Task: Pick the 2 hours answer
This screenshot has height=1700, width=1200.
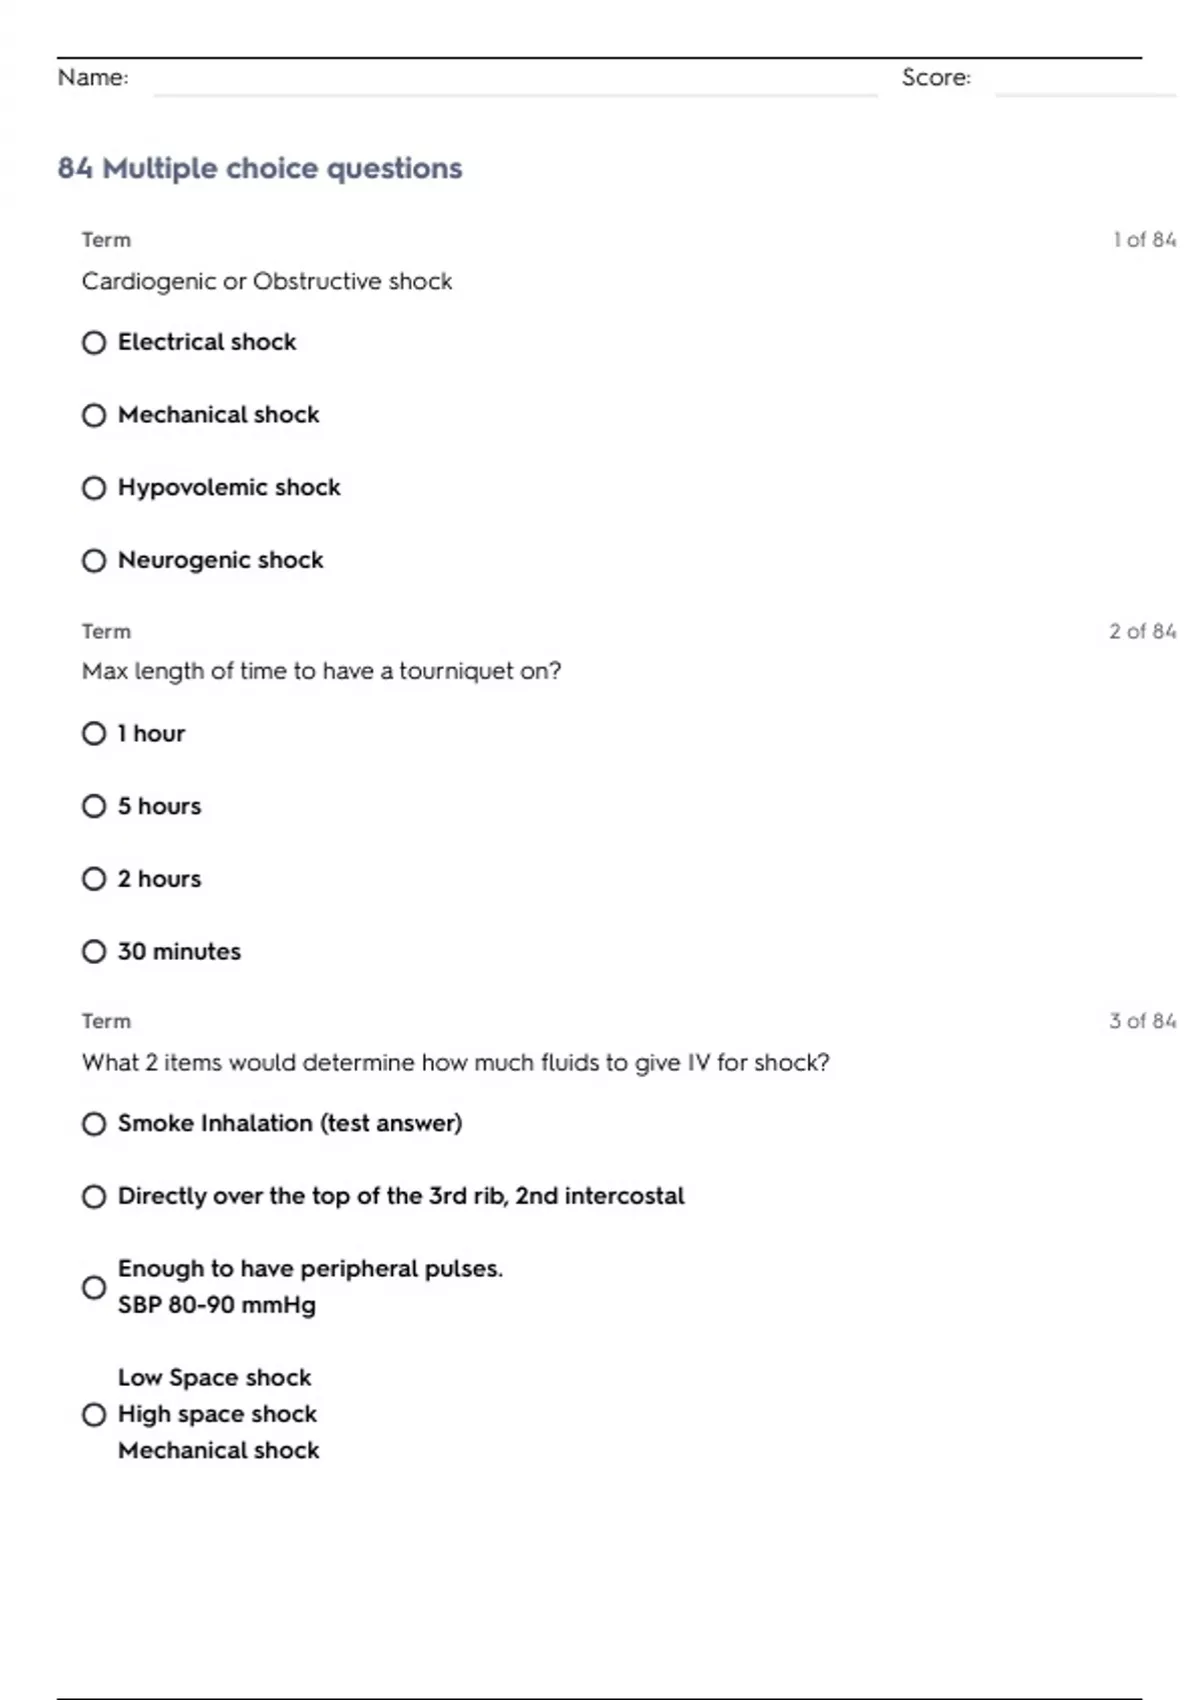Action: pyautogui.click(x=94, y=879)
